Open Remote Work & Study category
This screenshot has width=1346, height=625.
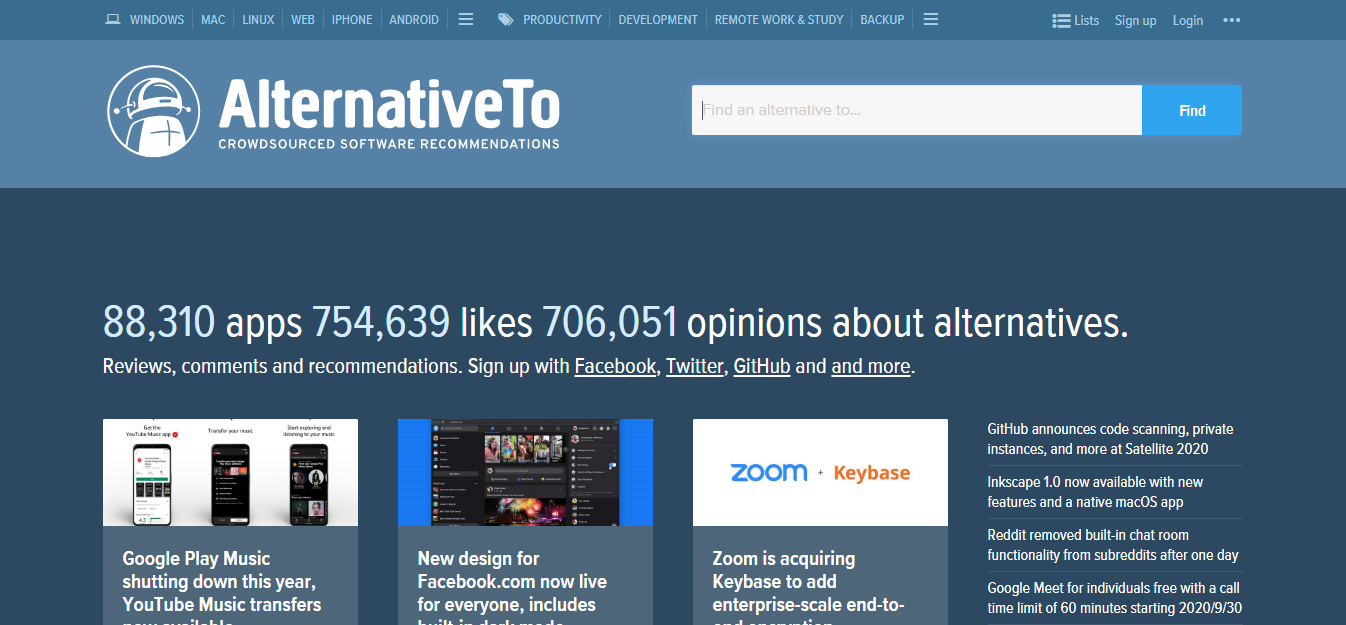point(779,20)
